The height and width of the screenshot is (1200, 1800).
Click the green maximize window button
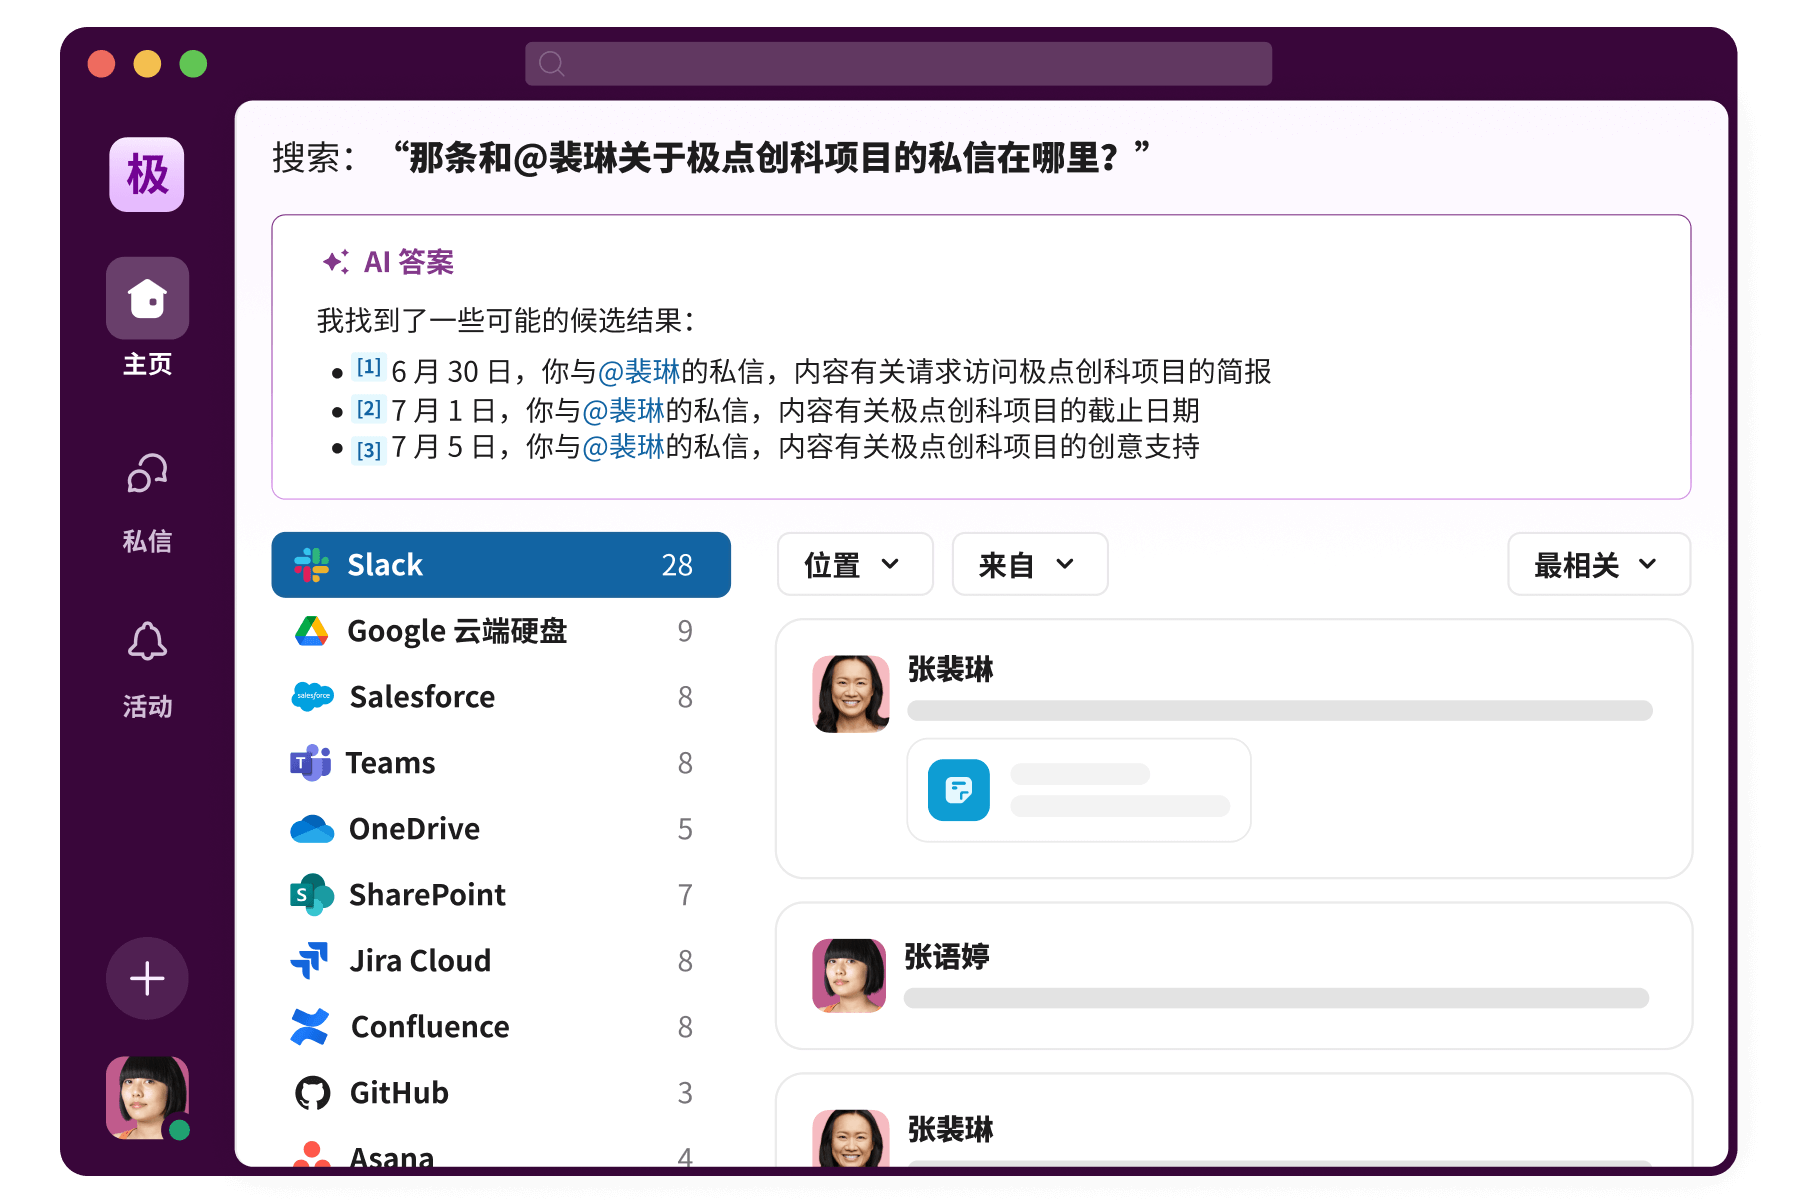pyautogui.click(x=193, y=64)
